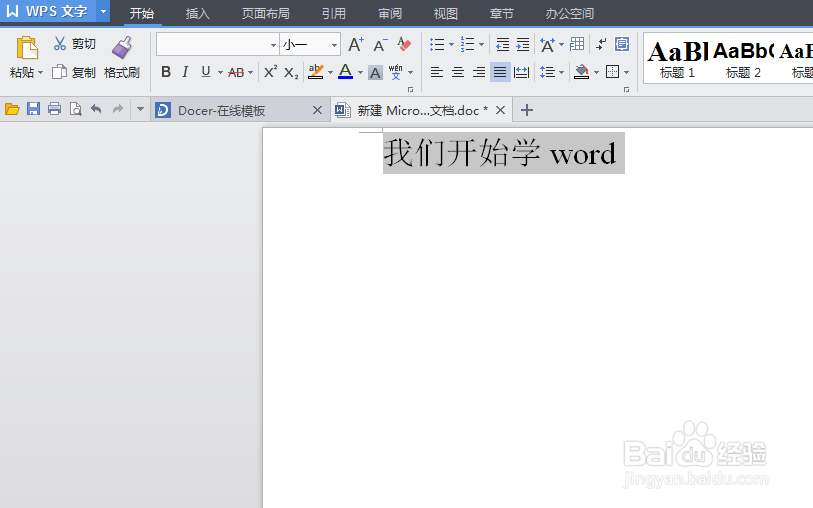813x508 pixels.
Task: Switch to the 插入 ribbon tab
Action: (x=198, y=13)
